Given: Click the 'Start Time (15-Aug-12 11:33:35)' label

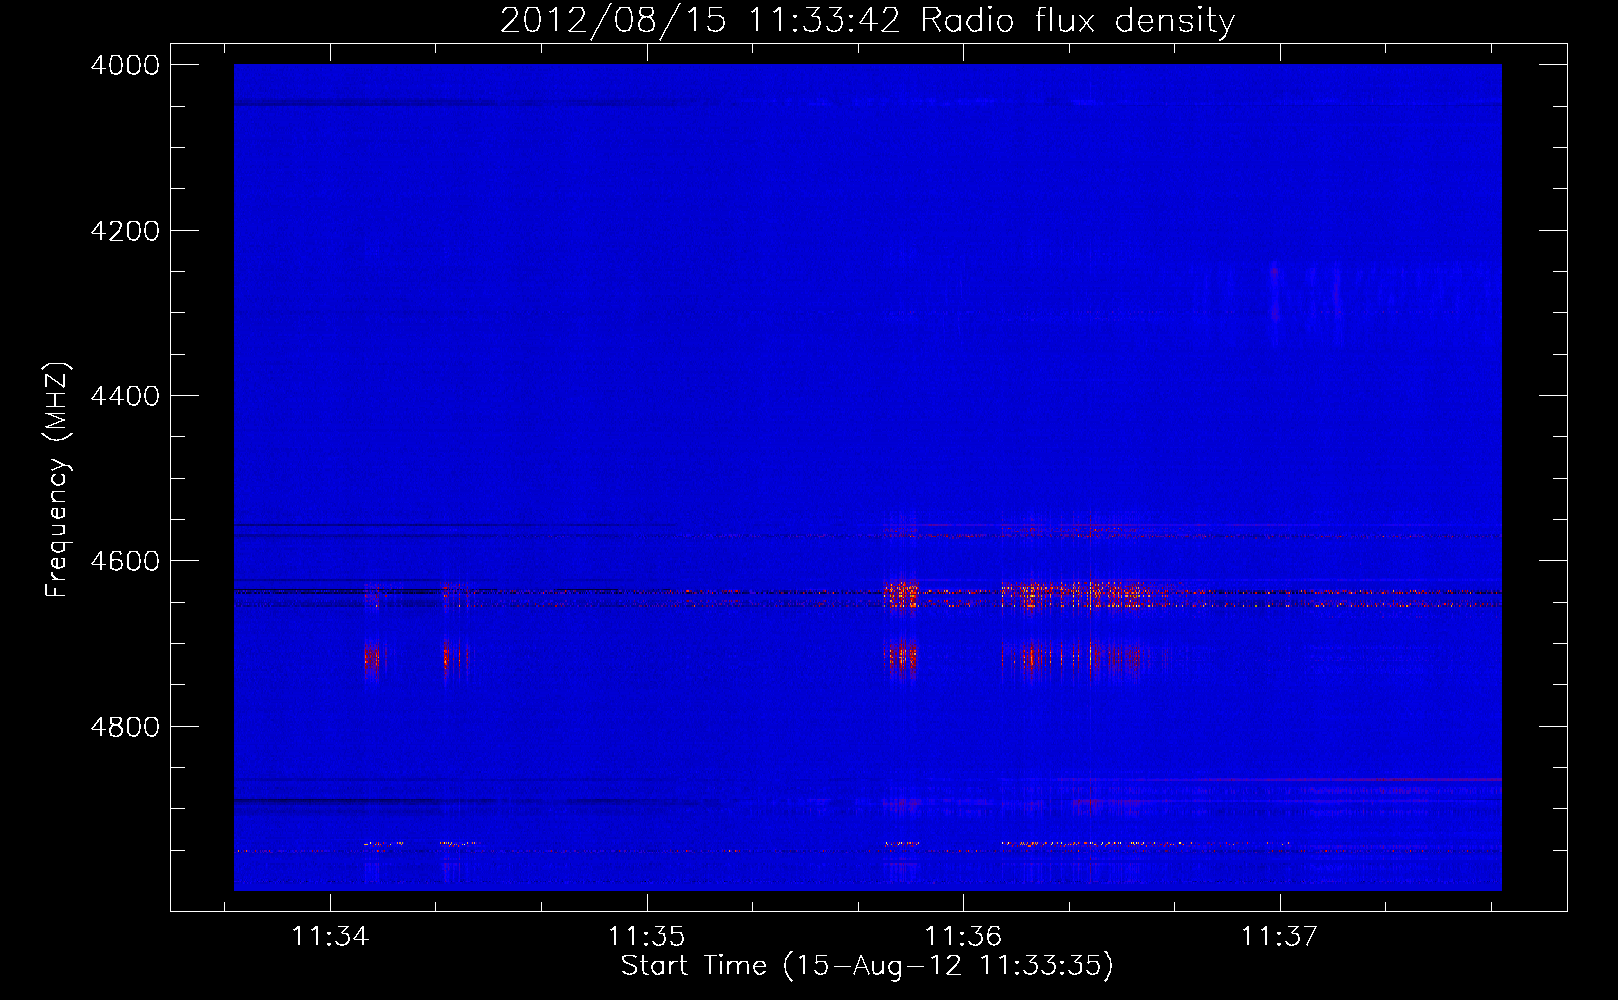Looking at the screenshot, I should click(867, 966).
